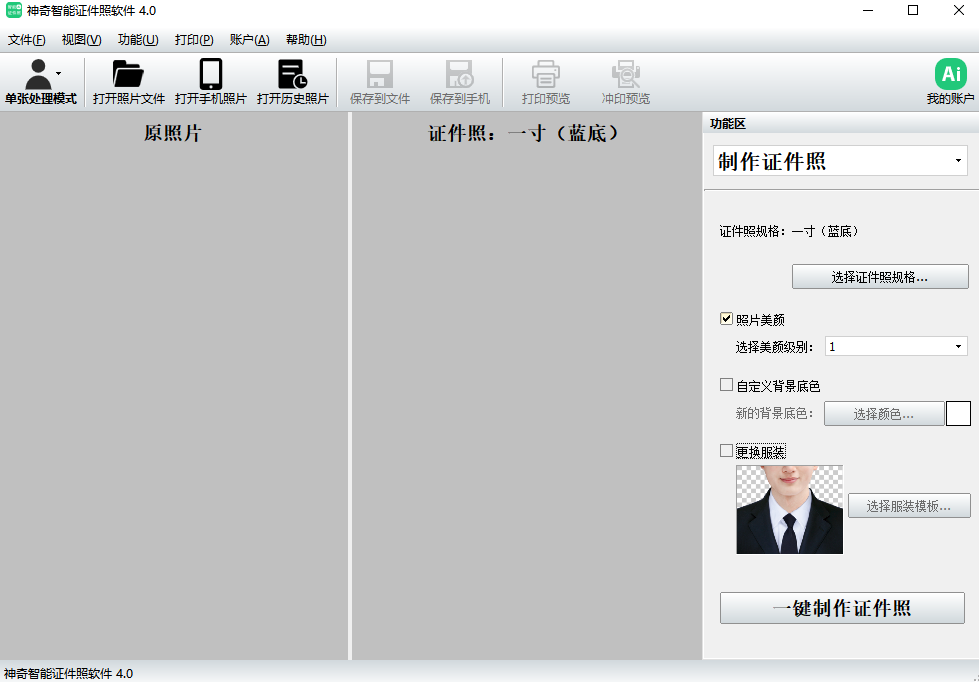Open photo file via folder icon
The image size is (979, 682).
tap(128, 75)
